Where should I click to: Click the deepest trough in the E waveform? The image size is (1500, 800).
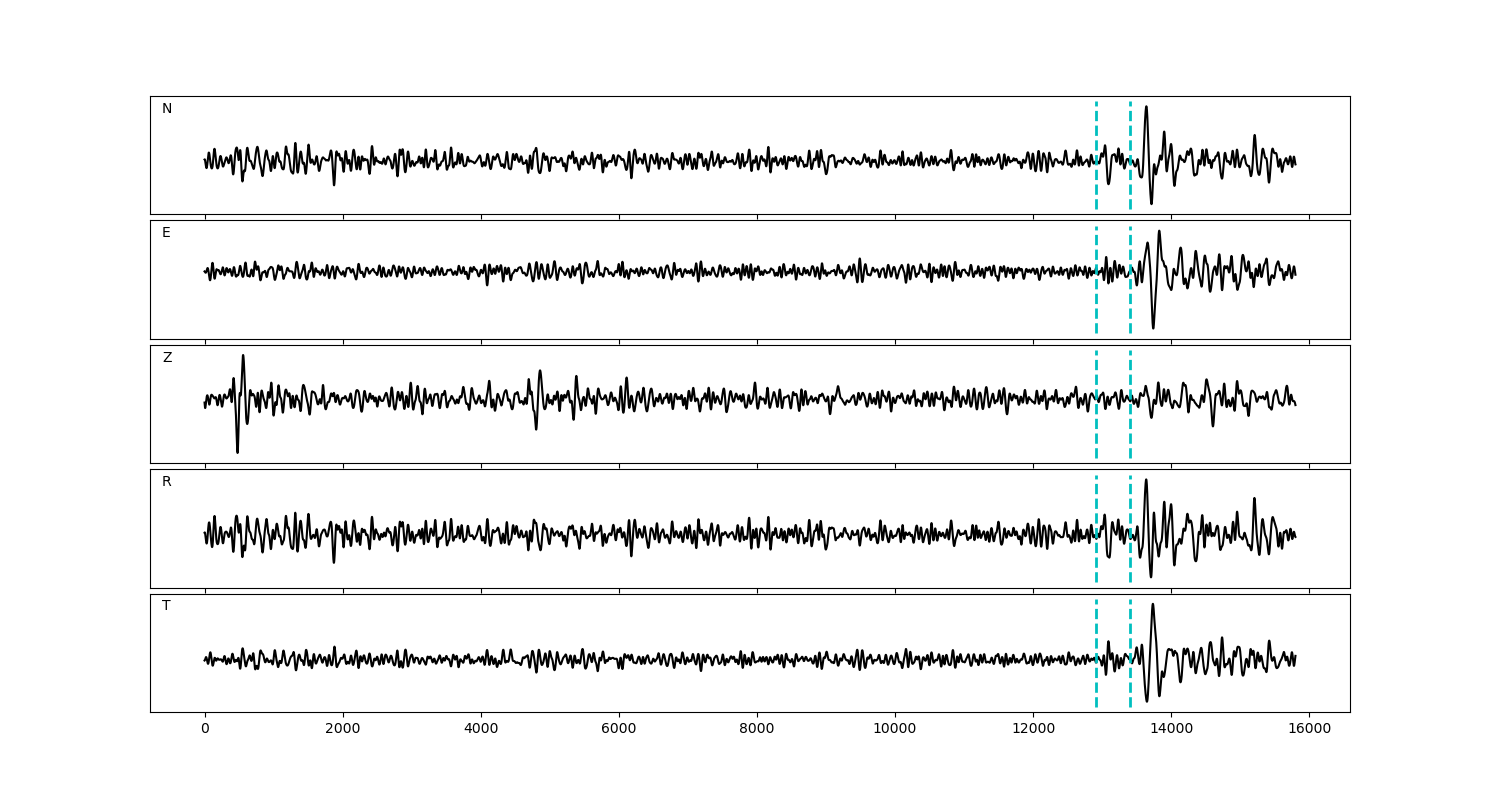coord(1153,326)
